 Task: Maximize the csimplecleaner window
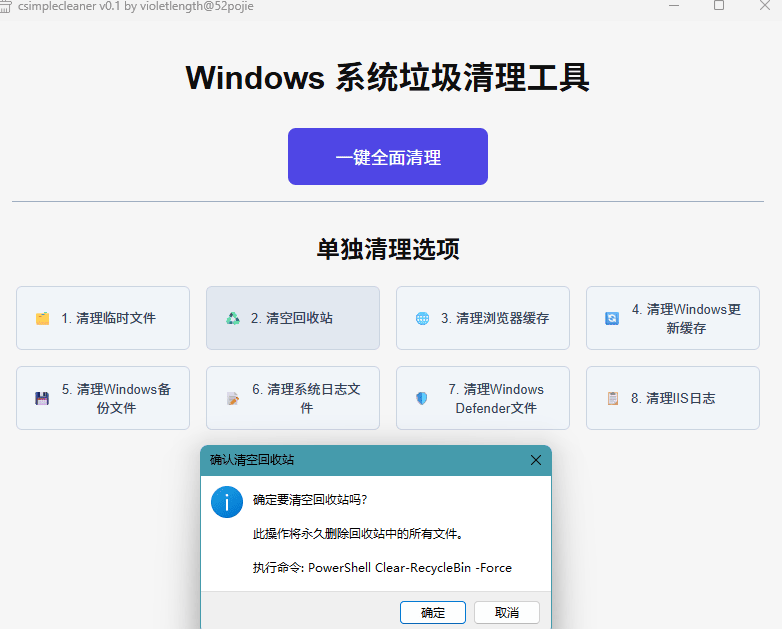coord(719,5)
